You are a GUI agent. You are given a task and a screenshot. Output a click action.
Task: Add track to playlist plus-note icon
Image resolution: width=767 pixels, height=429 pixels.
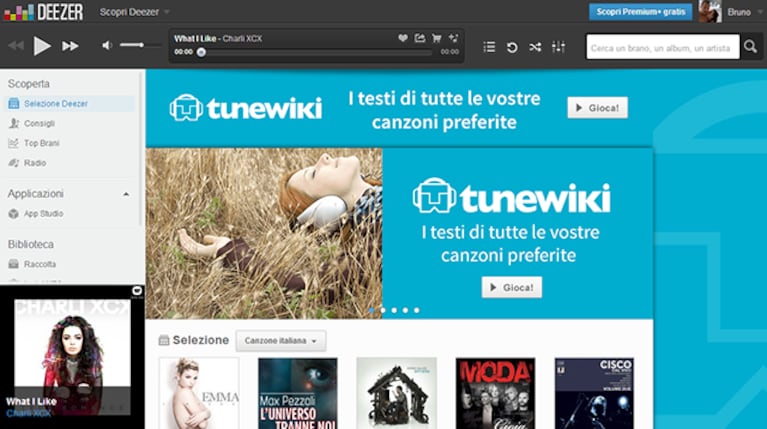tap(453, 38)
